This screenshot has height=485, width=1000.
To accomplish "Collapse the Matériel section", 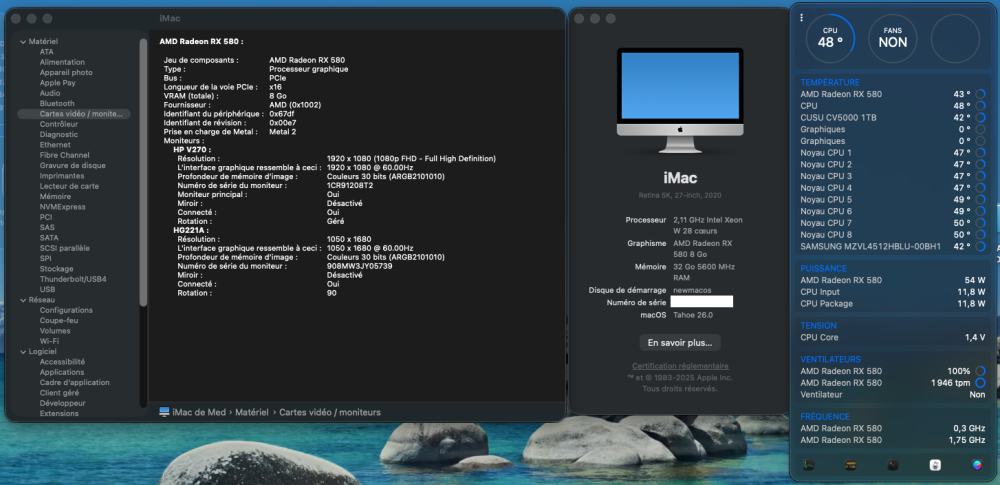I will coord(23,41).
